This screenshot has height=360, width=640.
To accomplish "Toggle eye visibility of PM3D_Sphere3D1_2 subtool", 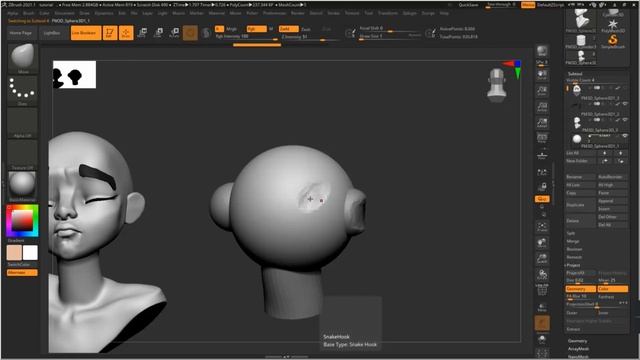I will click(625, 104).
